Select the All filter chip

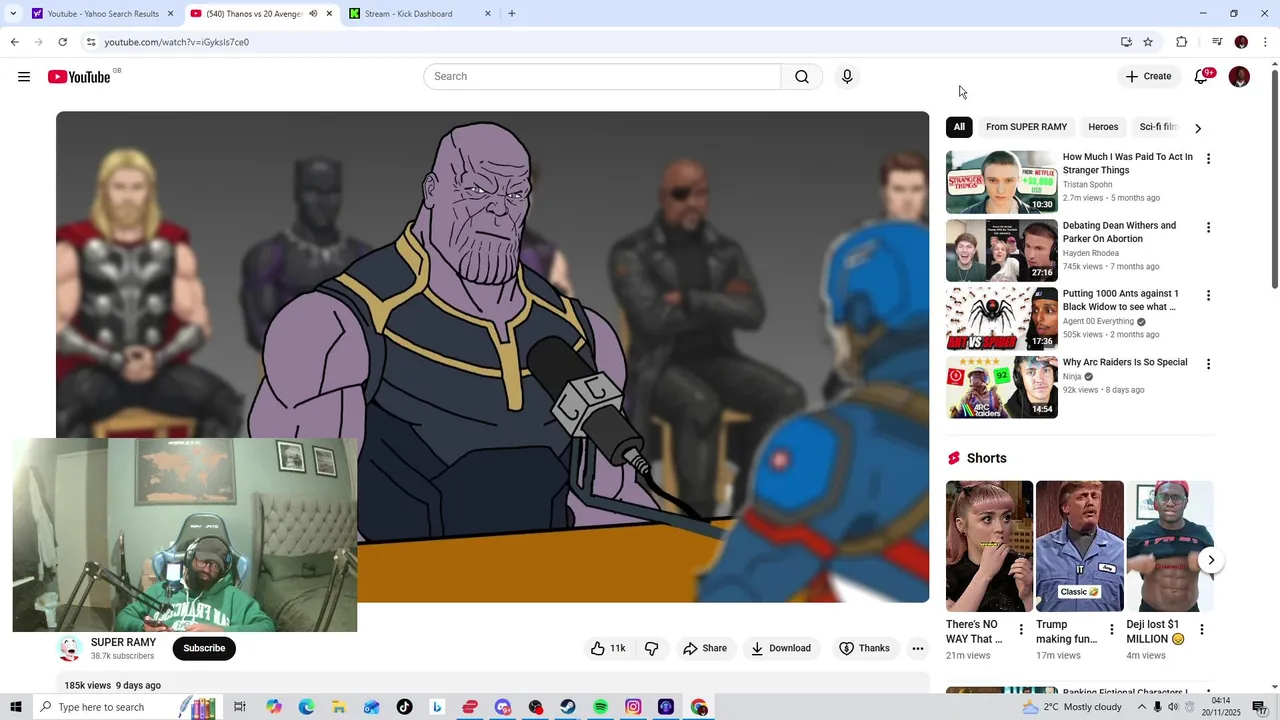click(959, 127)
